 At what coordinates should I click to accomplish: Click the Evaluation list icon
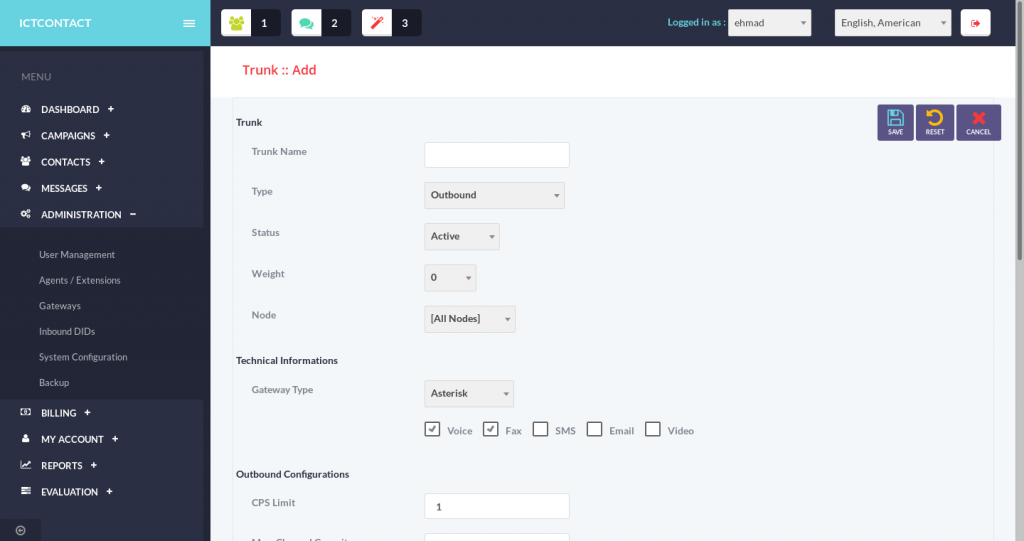[25, 491]
